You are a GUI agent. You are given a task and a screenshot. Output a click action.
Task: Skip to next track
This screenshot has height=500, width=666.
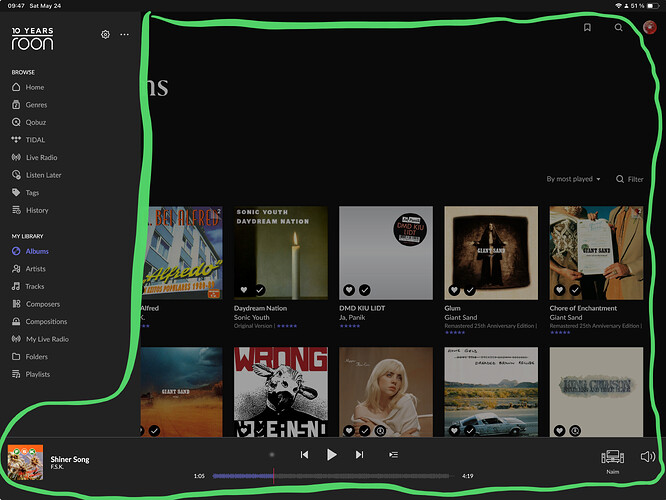[x=359, y=455]
